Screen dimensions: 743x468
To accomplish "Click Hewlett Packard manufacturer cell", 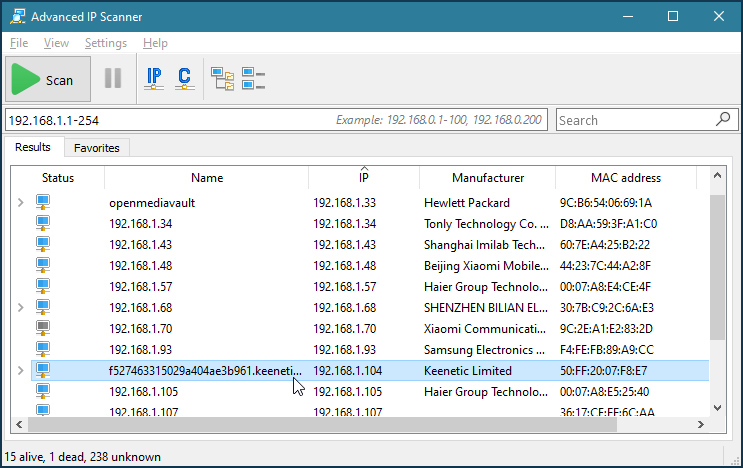I will point(467,203).
